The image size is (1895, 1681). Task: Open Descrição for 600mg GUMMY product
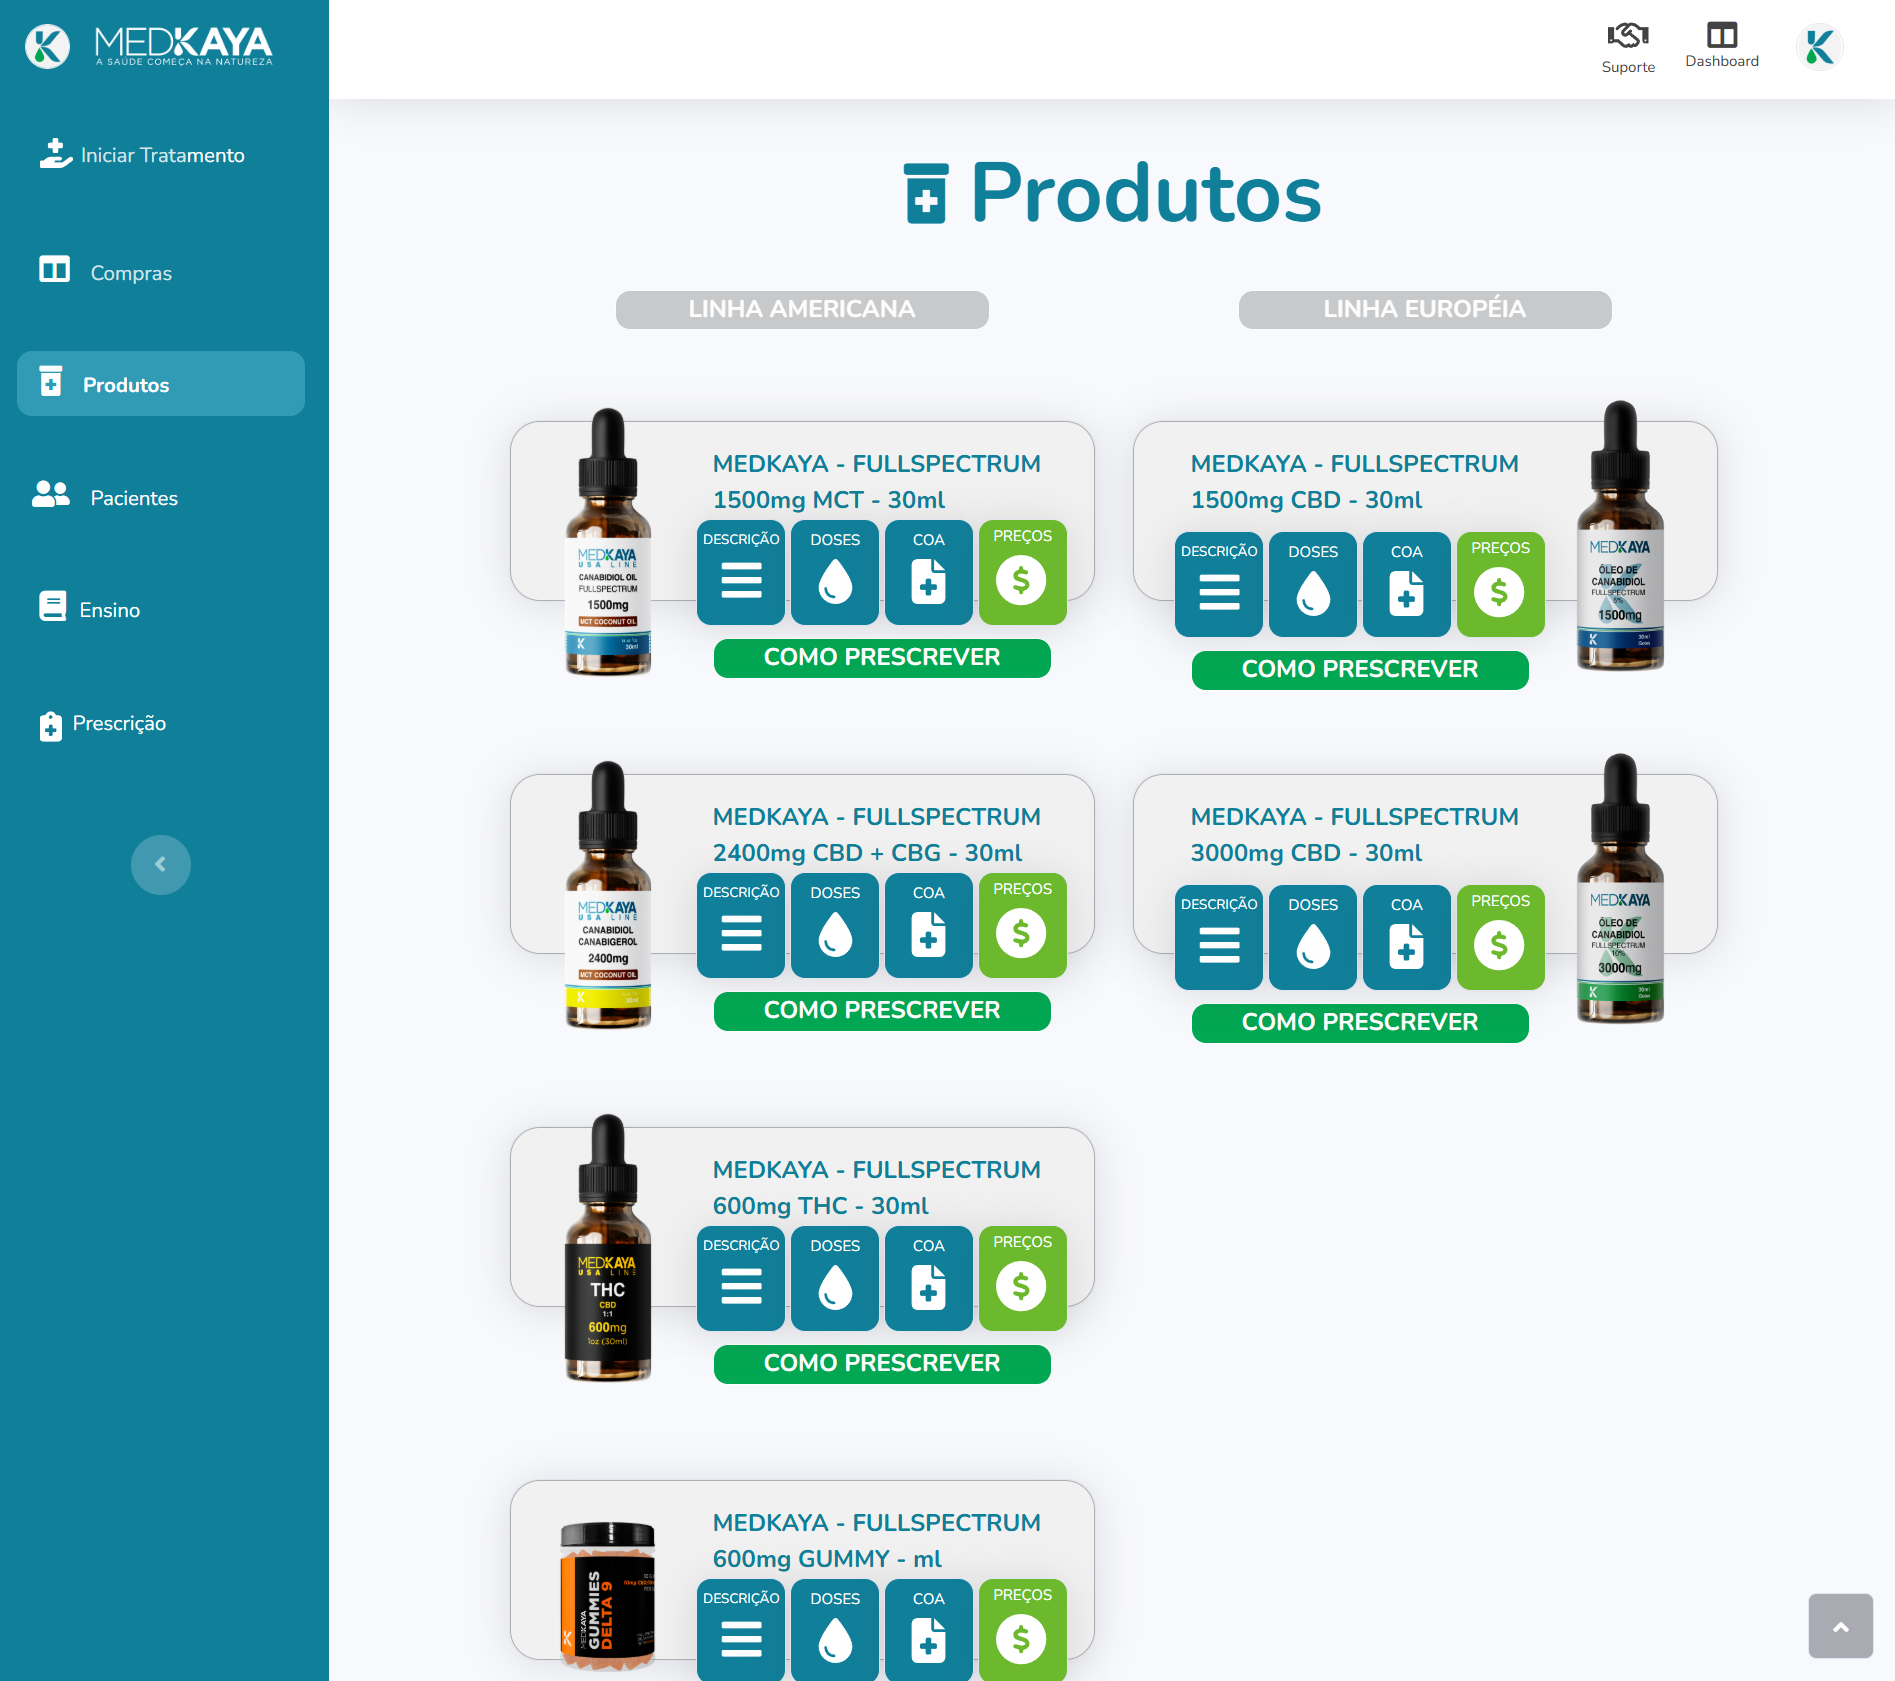(741, 1630)
